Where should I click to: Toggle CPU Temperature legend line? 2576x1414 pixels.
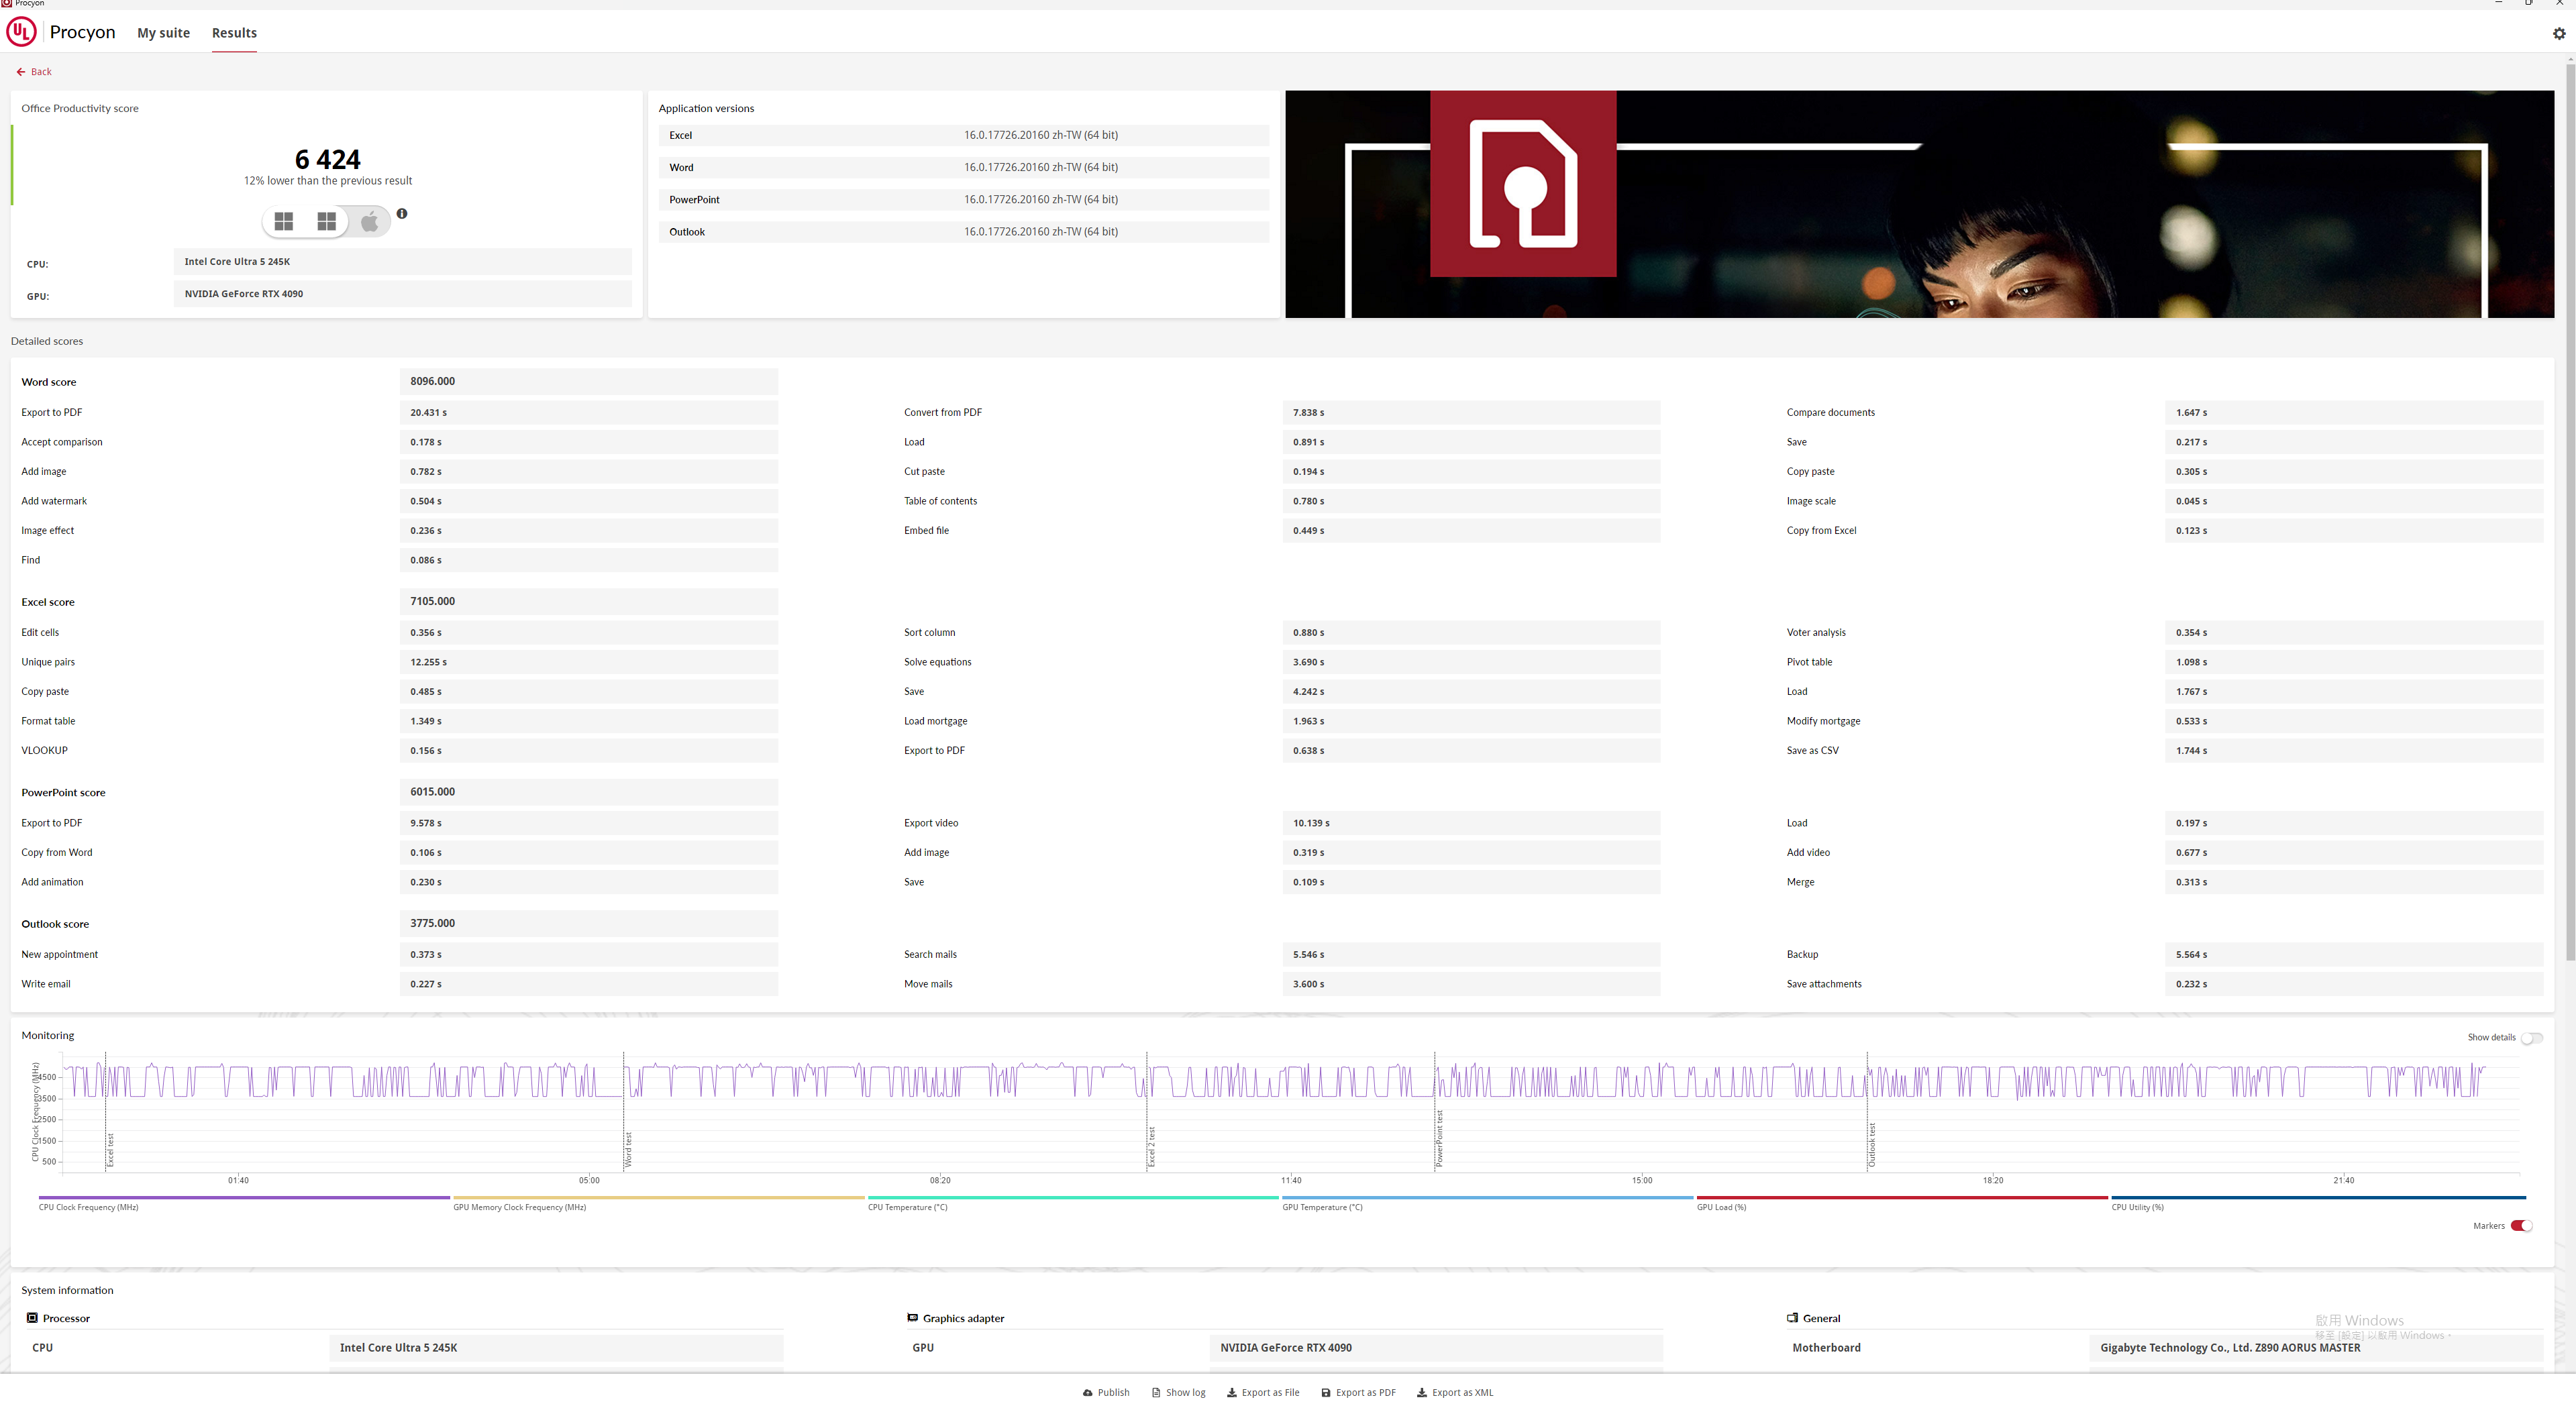1073,1198
